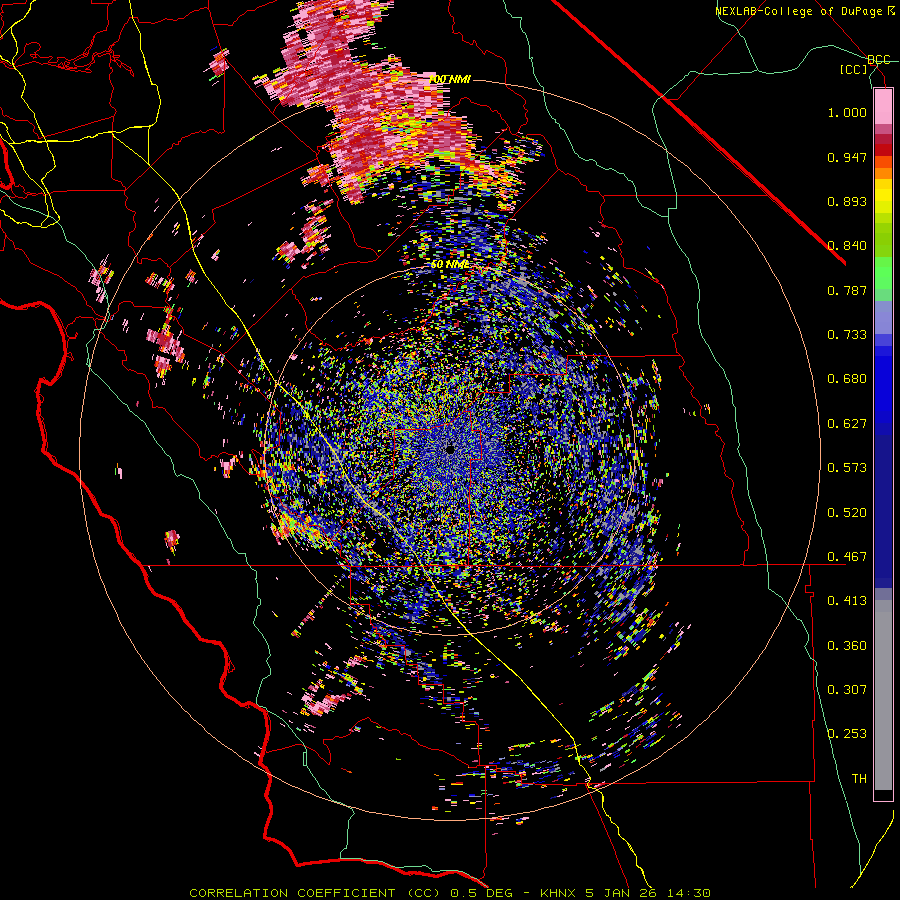Click the 0.467 scale value

pyautogui.click(x=847, y=557)
